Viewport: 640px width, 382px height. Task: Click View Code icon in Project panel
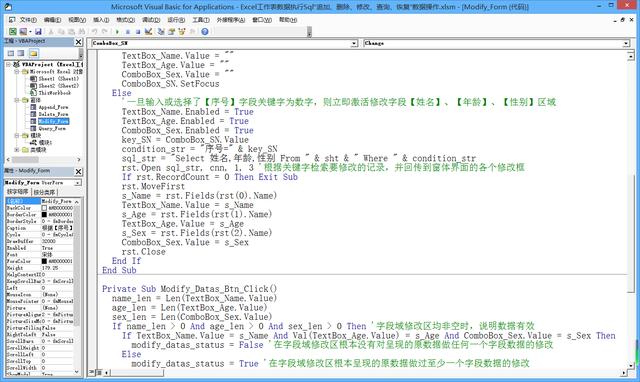coord(11,53)
